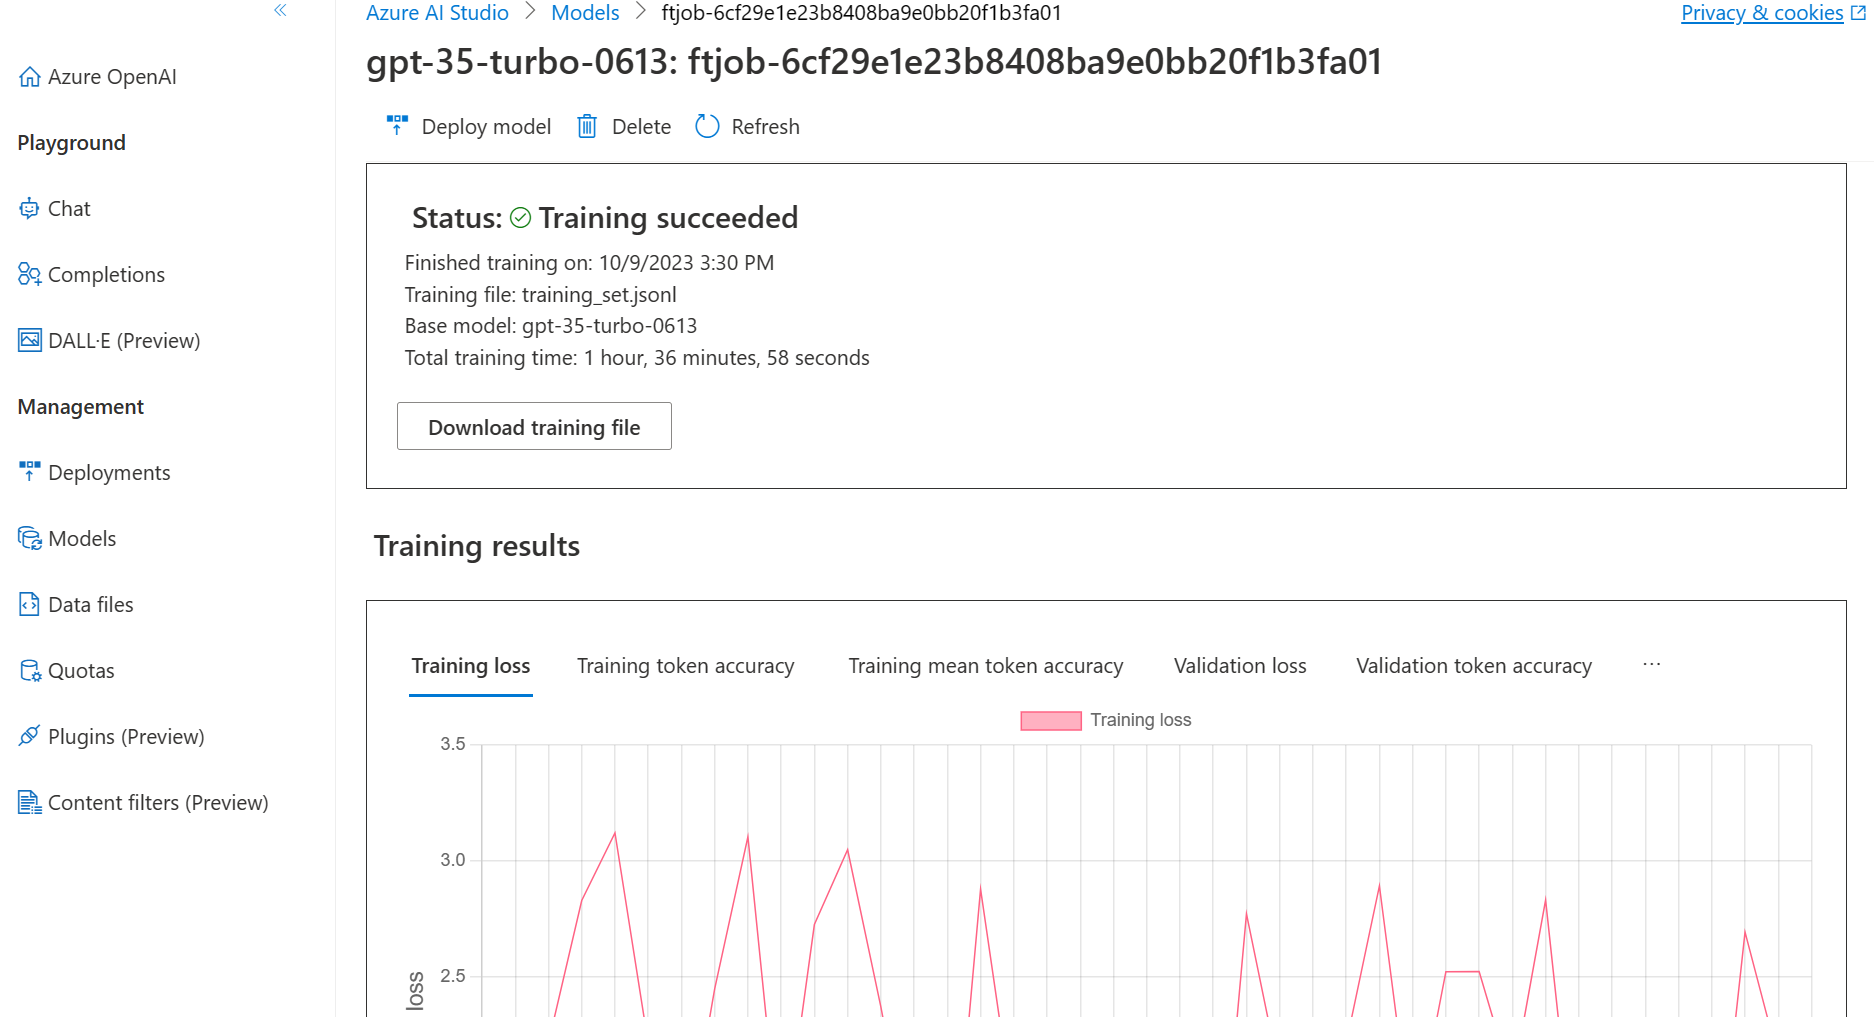This screenshot has height=1017, width=1874.
Task: Click the Content filters icon
Action: (30, 803)
